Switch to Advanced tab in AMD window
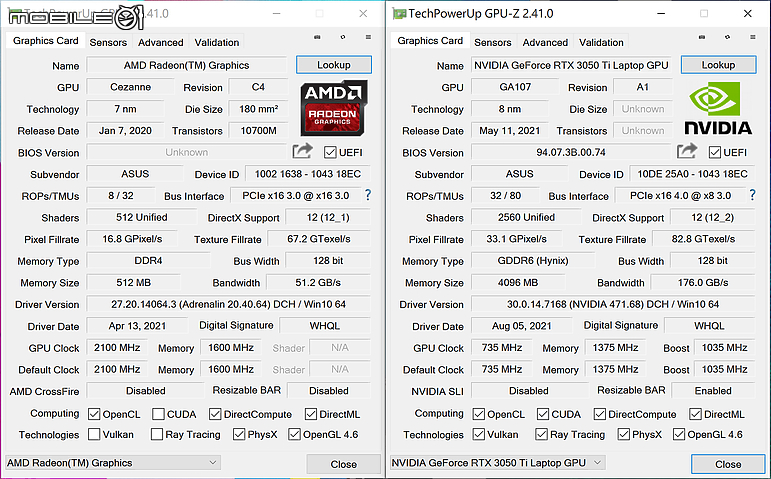 point(161,42)
